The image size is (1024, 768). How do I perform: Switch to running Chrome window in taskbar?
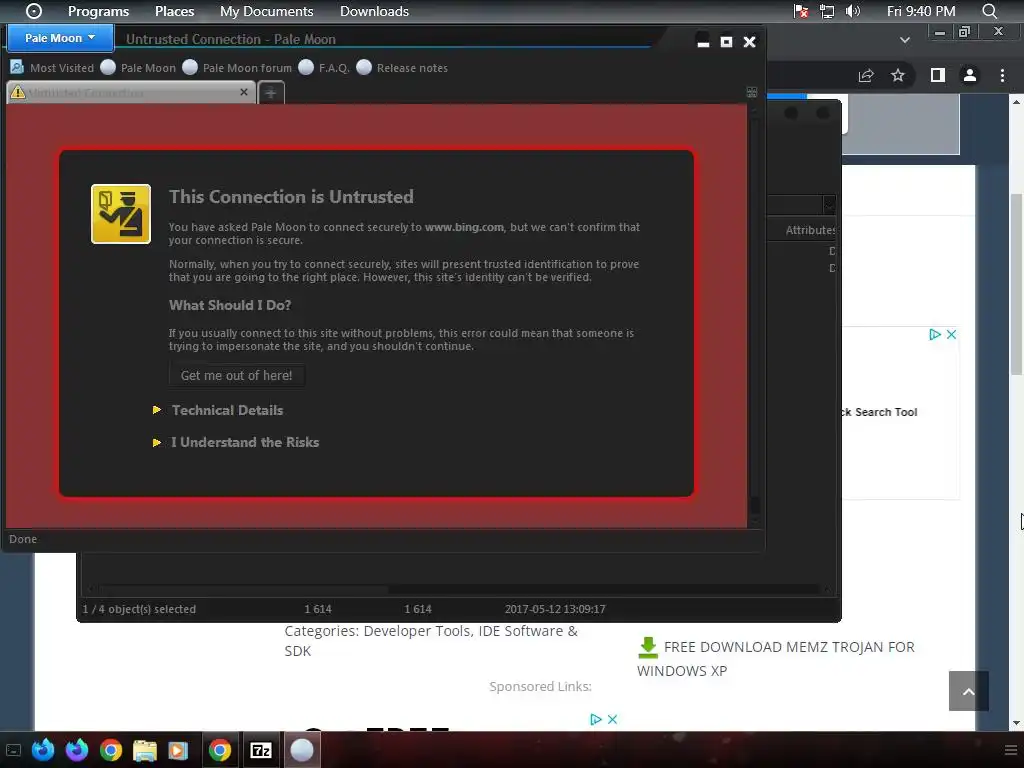[x=220, y=750]
